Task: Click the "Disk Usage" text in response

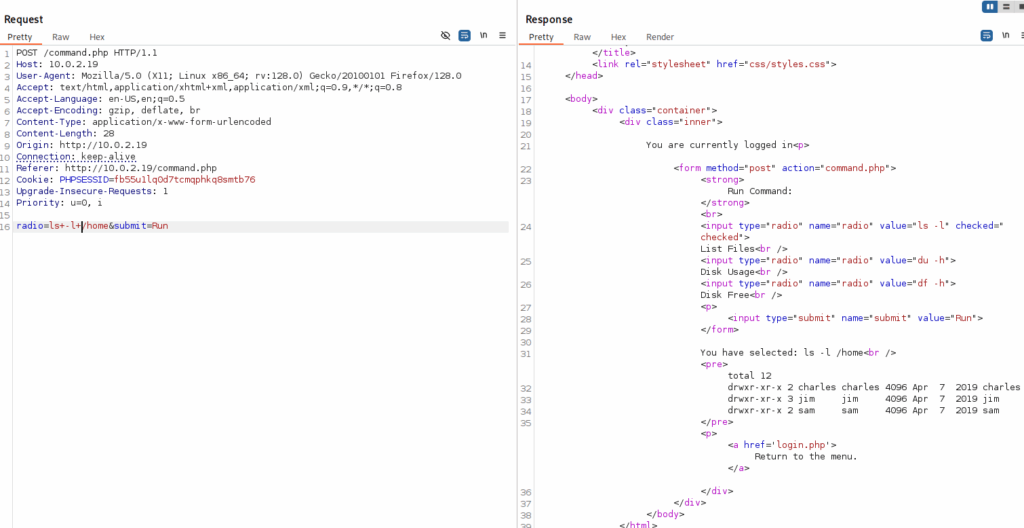Action: tap(728, 272)
